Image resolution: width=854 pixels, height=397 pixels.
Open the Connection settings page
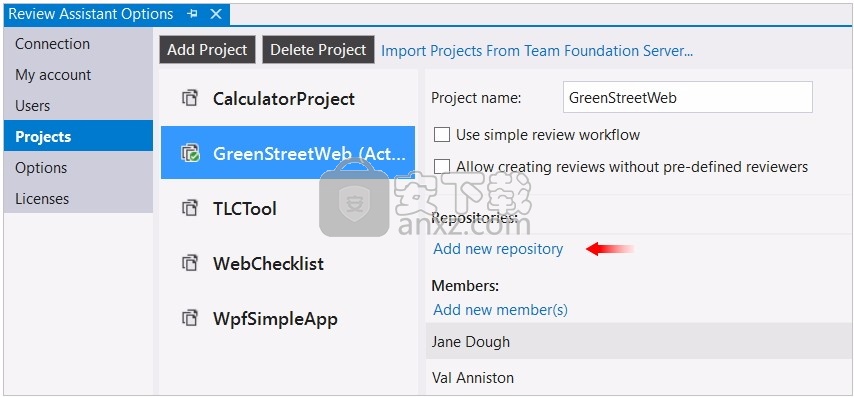click(x=52, y=44)
